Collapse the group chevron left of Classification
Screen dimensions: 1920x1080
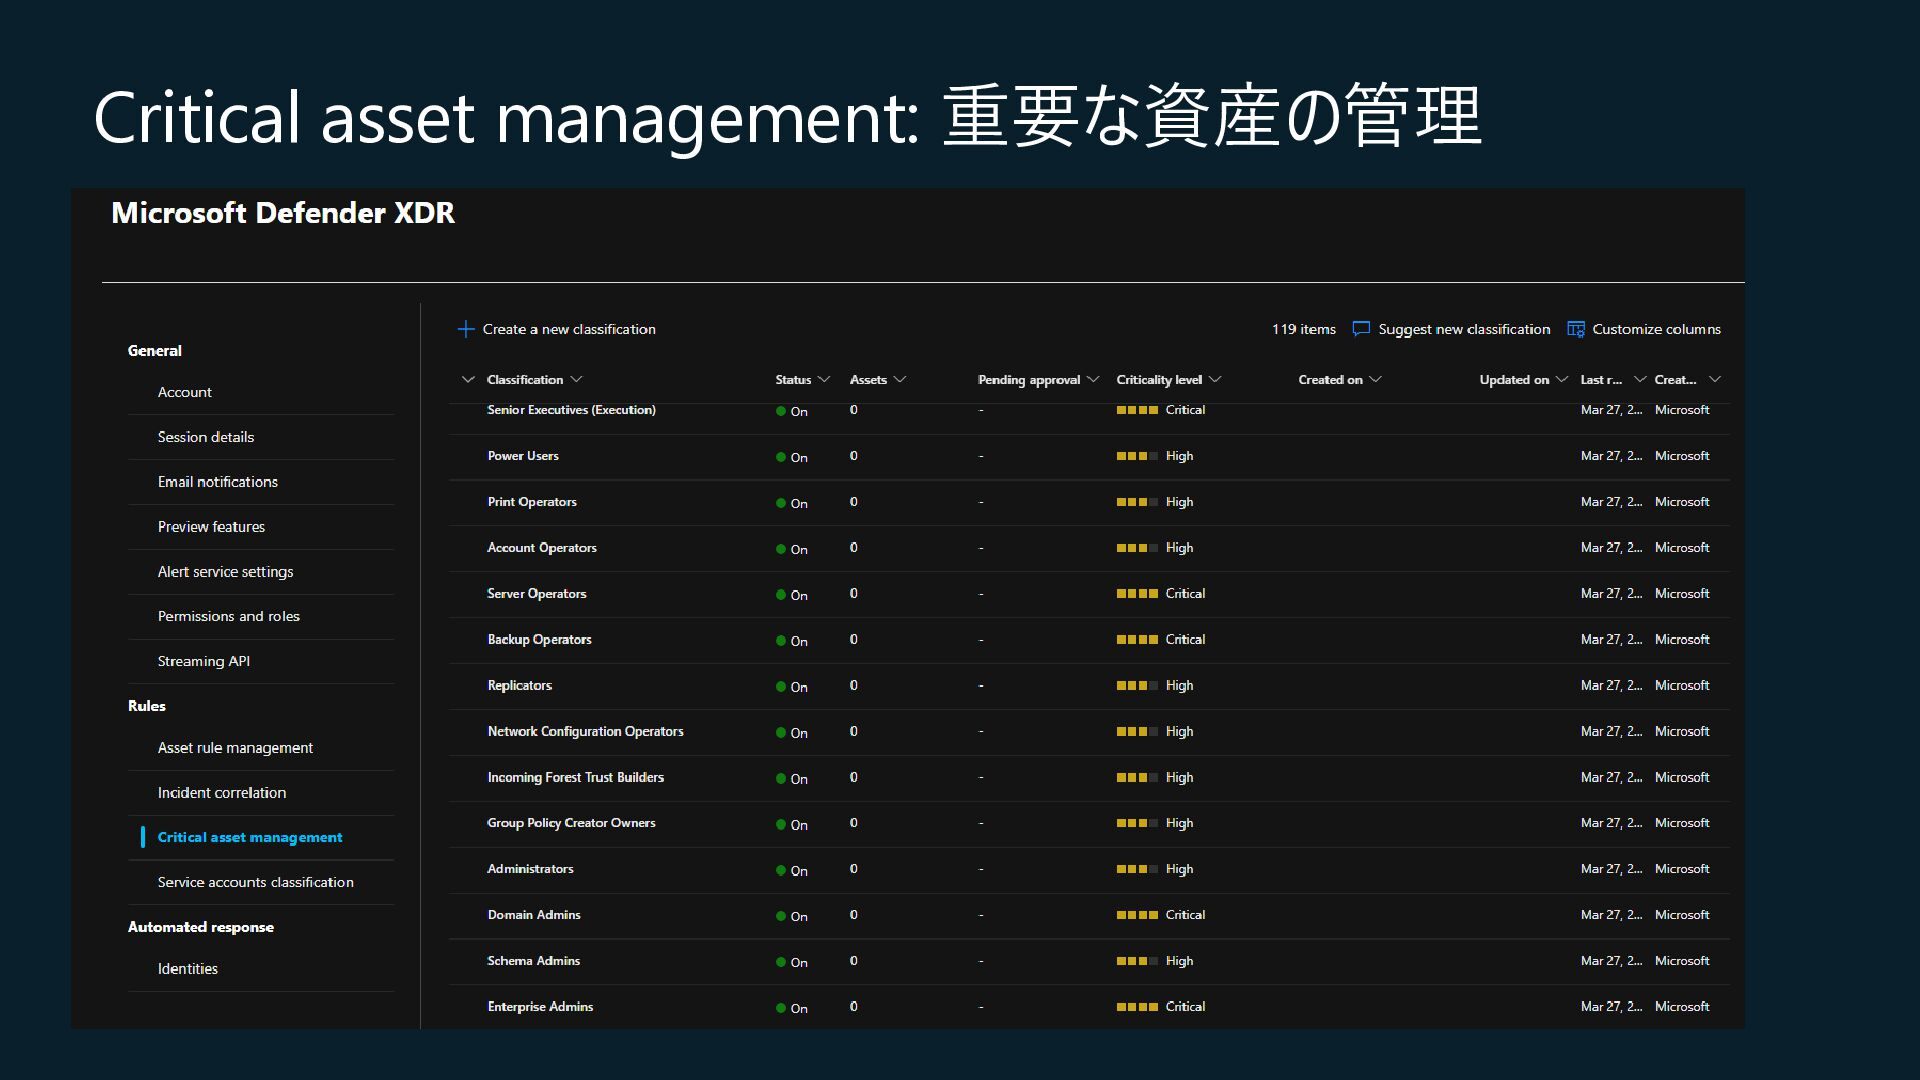point(467,380)
